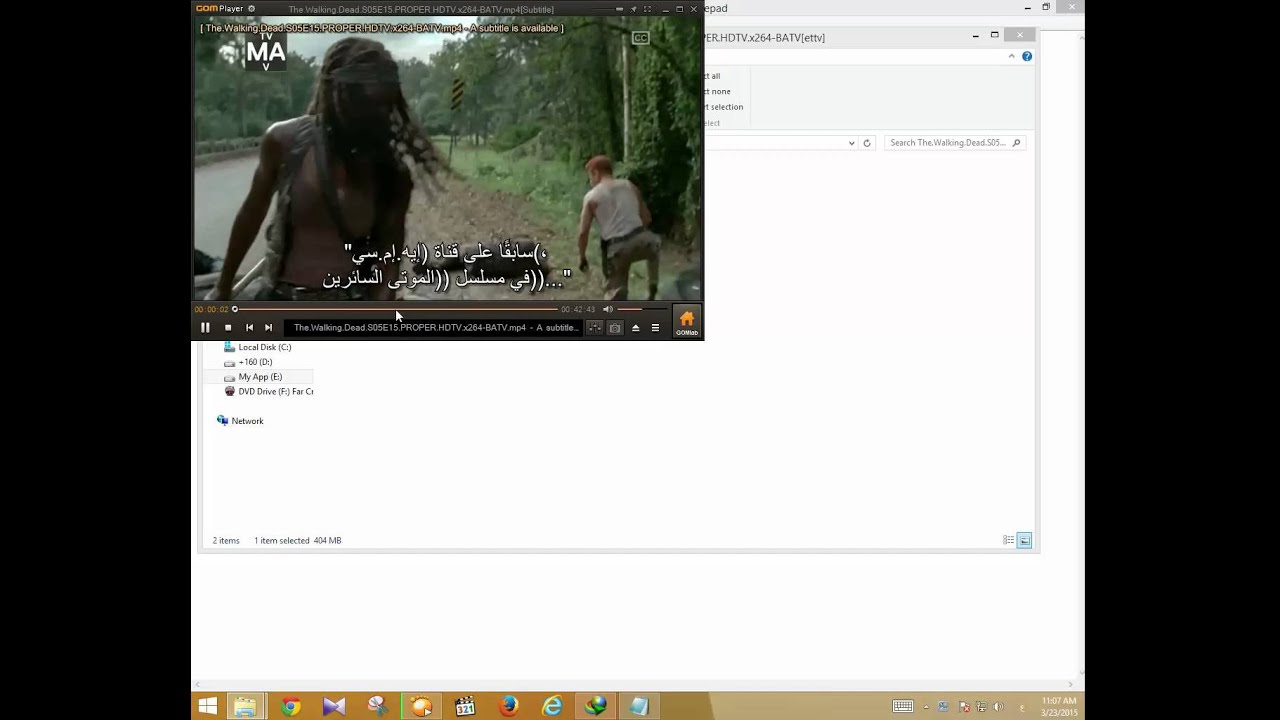Stop playback in GOM Player
This screenshot has height=720, width=1280.
[228, 327]
